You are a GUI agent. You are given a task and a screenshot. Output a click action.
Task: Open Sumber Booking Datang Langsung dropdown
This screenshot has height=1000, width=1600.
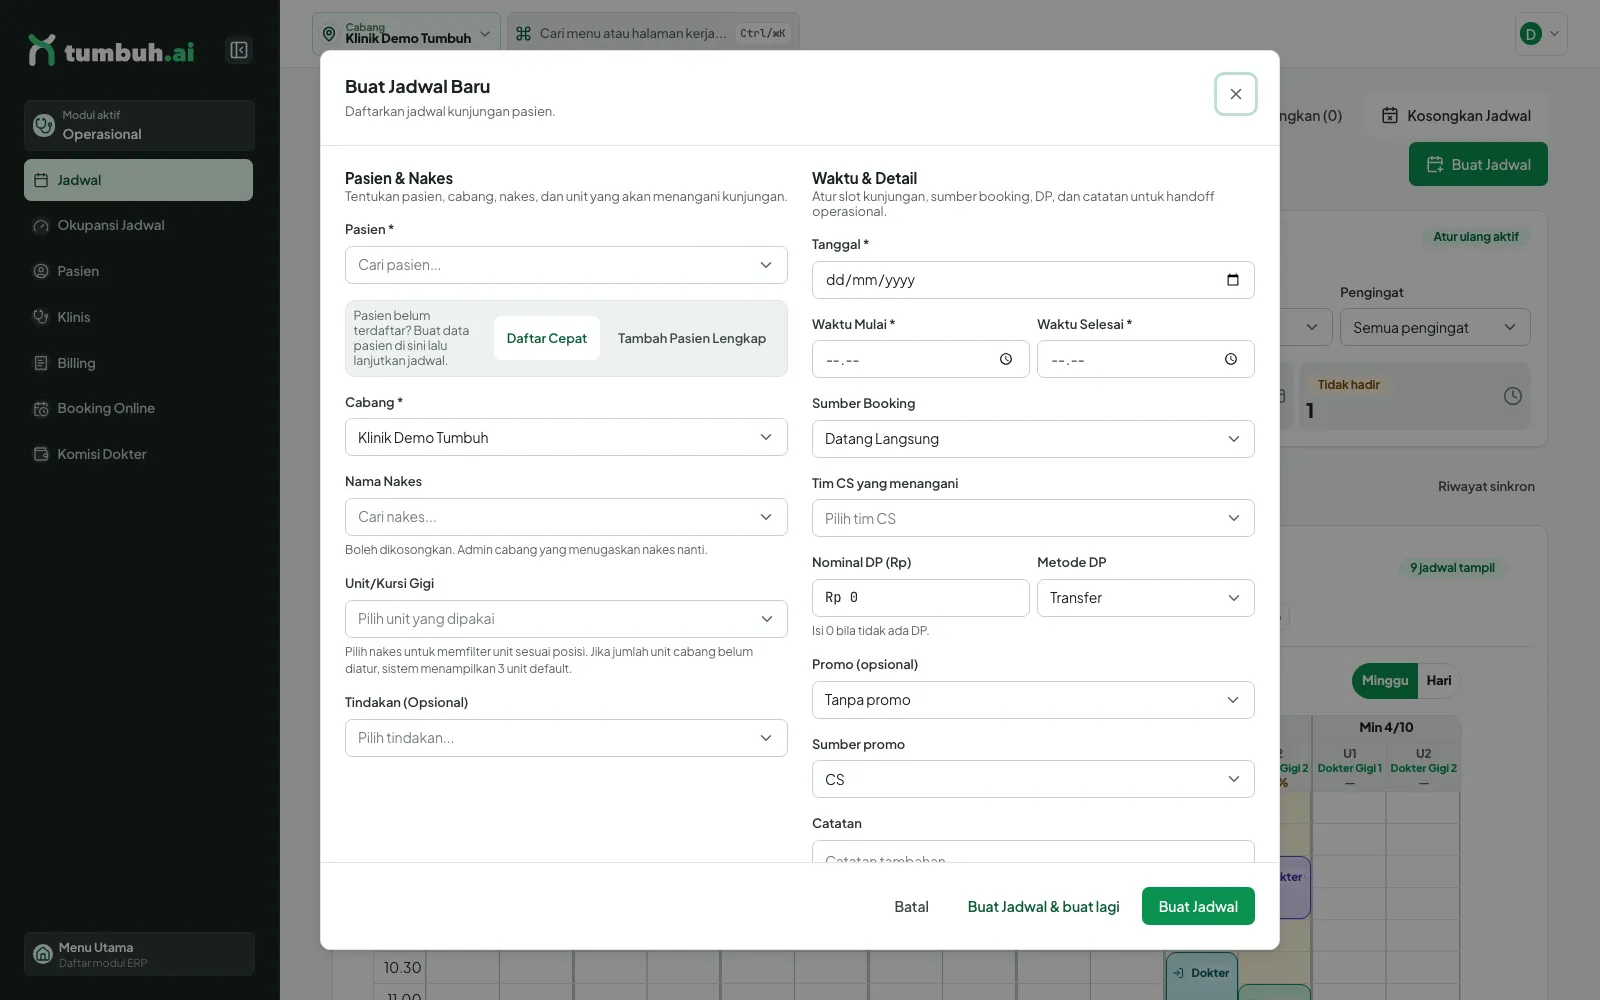tap(1033, 439)
